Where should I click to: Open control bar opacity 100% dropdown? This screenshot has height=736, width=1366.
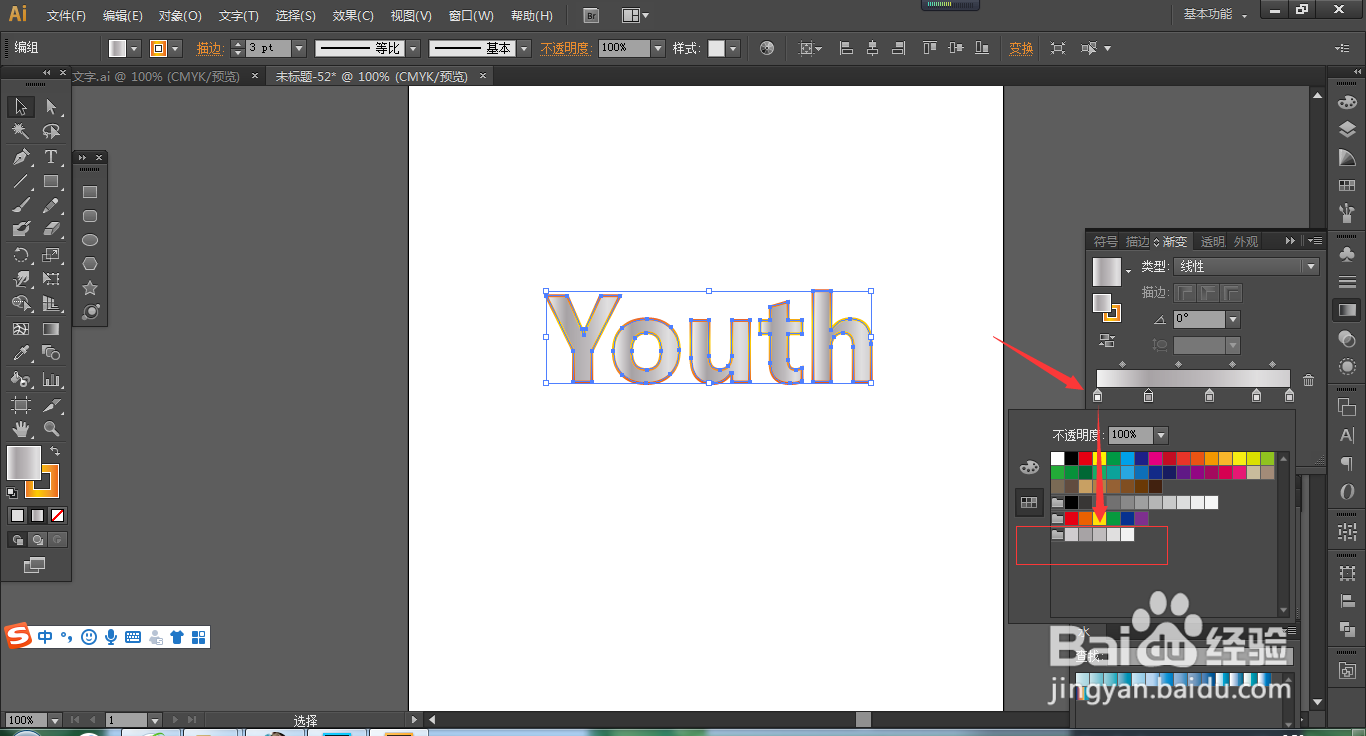pyautogui.click(x=658, y=48)
